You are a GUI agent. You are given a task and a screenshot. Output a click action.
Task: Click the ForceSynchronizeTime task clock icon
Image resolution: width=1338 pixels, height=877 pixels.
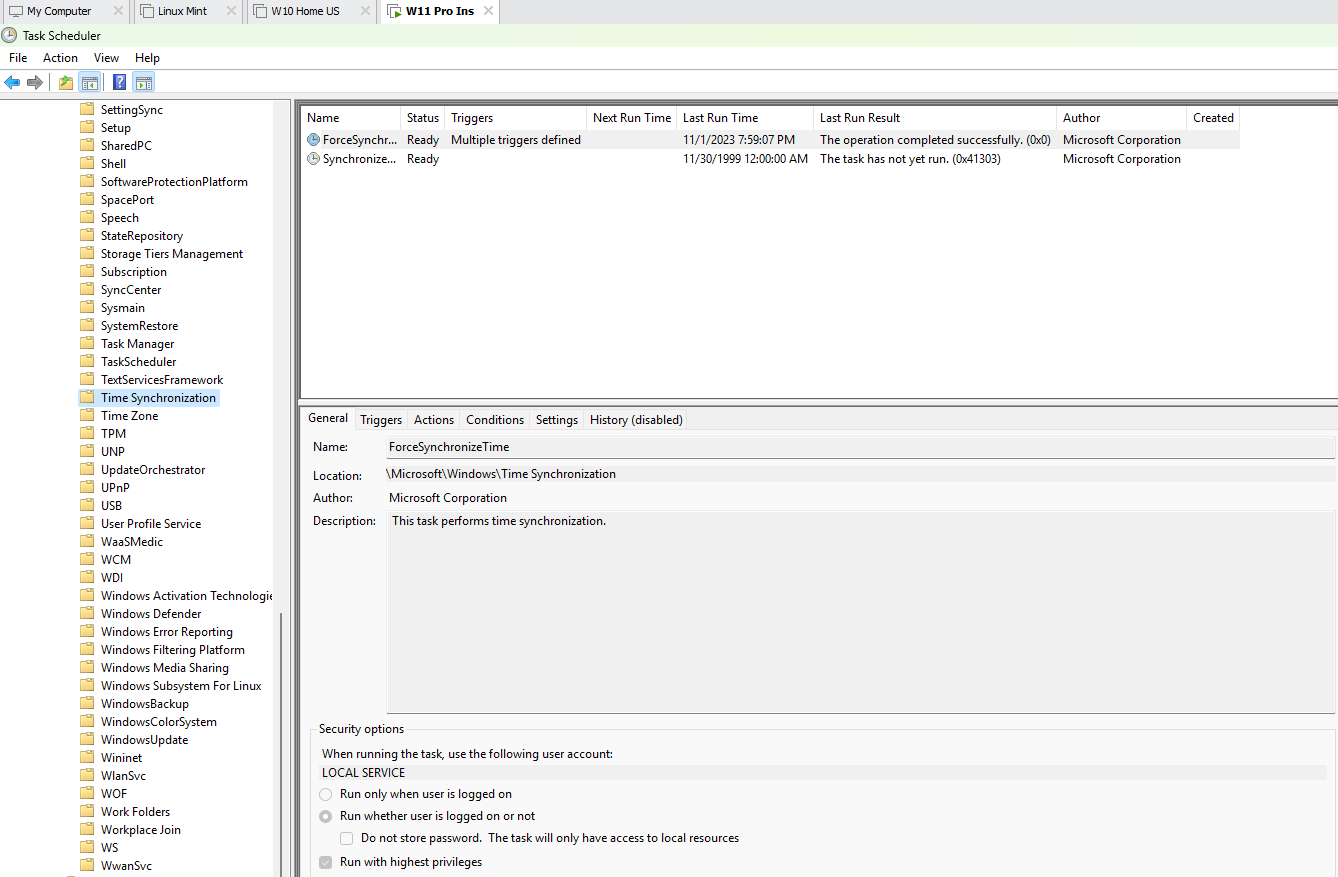(x=313, y=140)
